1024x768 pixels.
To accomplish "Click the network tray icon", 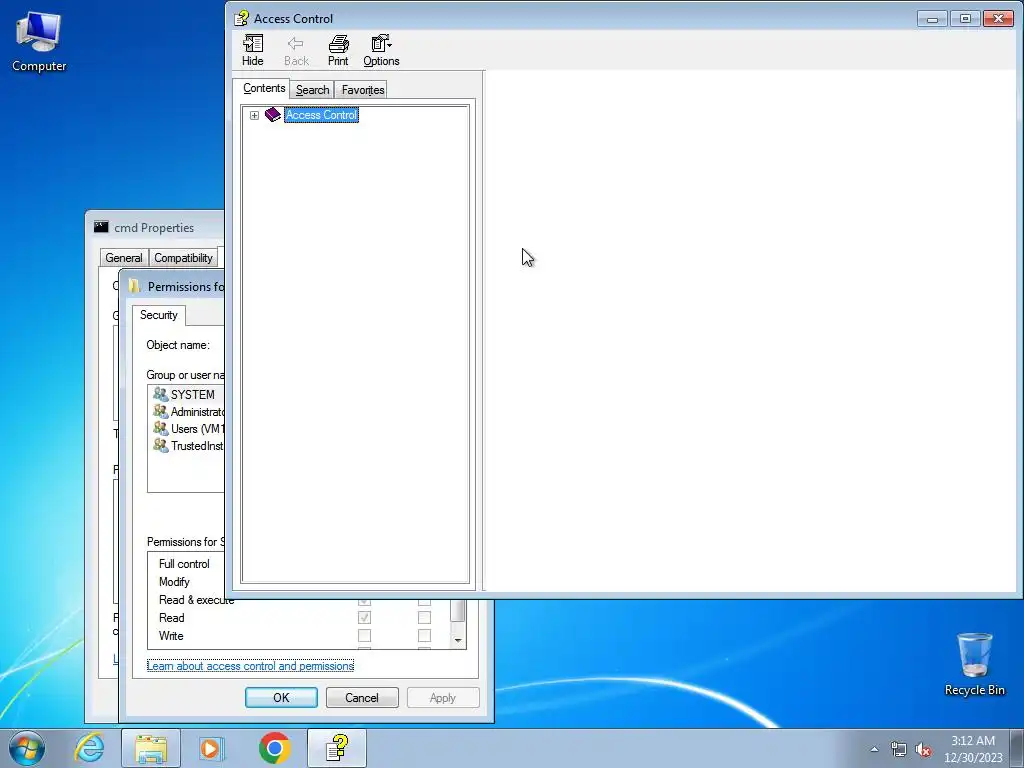I will 899,749.
